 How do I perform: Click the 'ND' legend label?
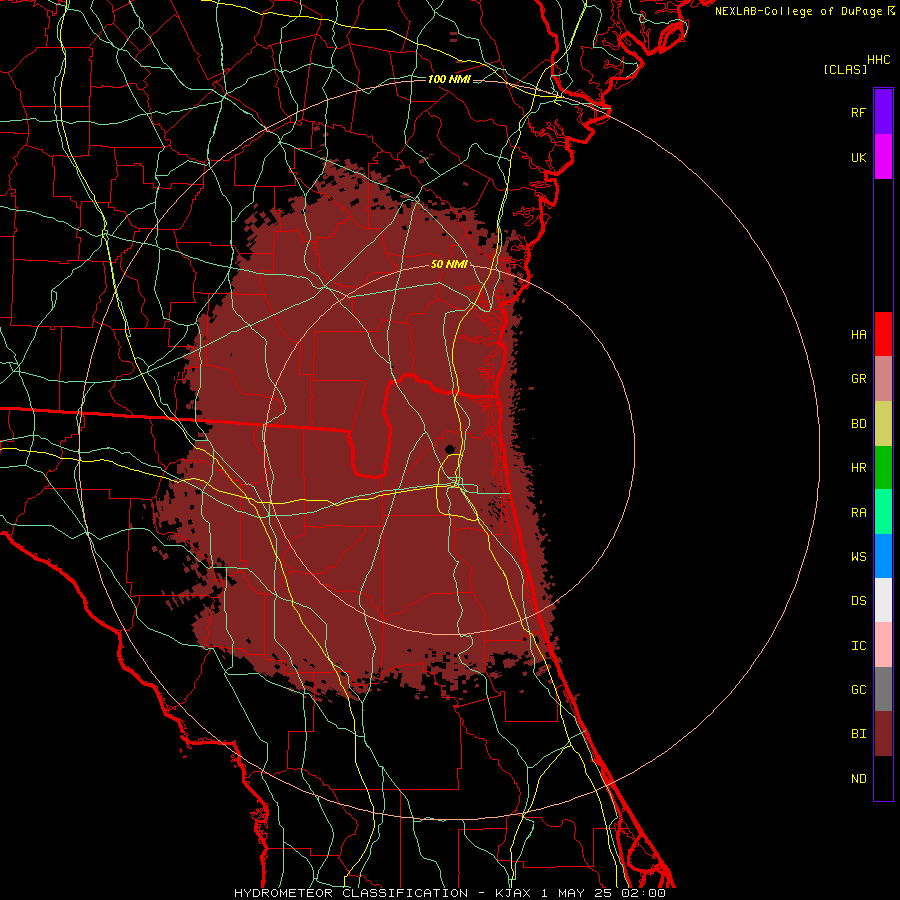[x=858, y=779]
